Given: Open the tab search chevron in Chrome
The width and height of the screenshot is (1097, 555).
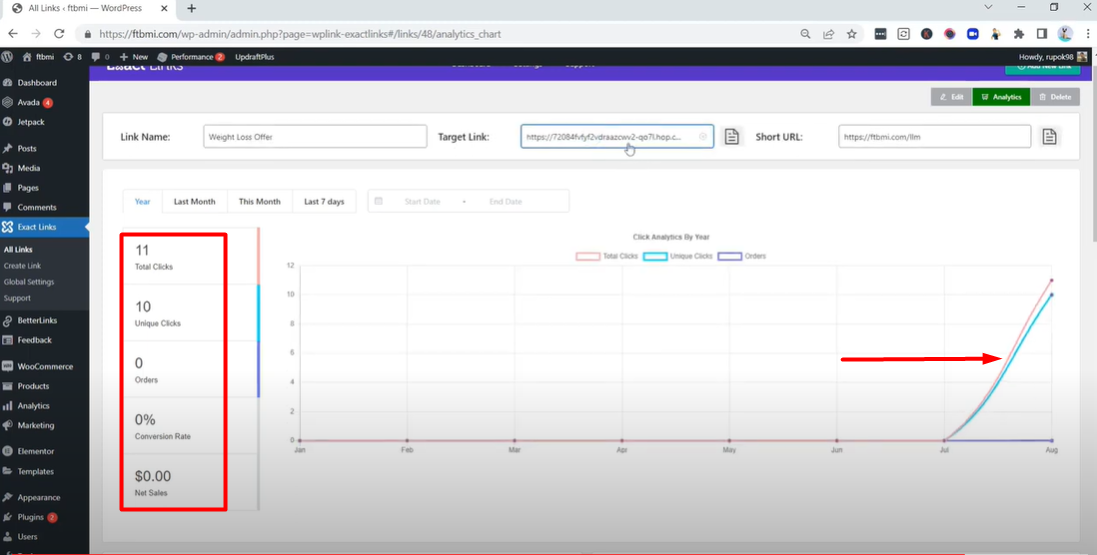Looking at the screenshot, I should pos(988,7).
